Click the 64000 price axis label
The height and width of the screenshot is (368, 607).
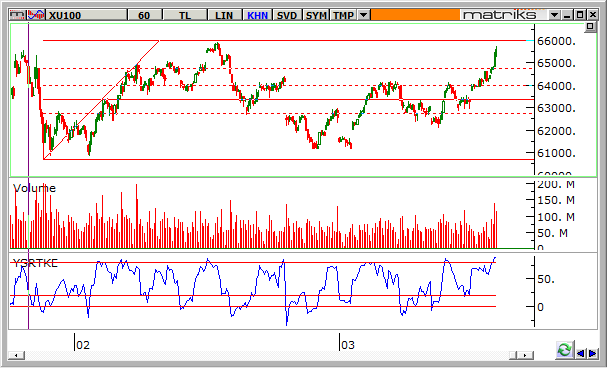(556, 86)
